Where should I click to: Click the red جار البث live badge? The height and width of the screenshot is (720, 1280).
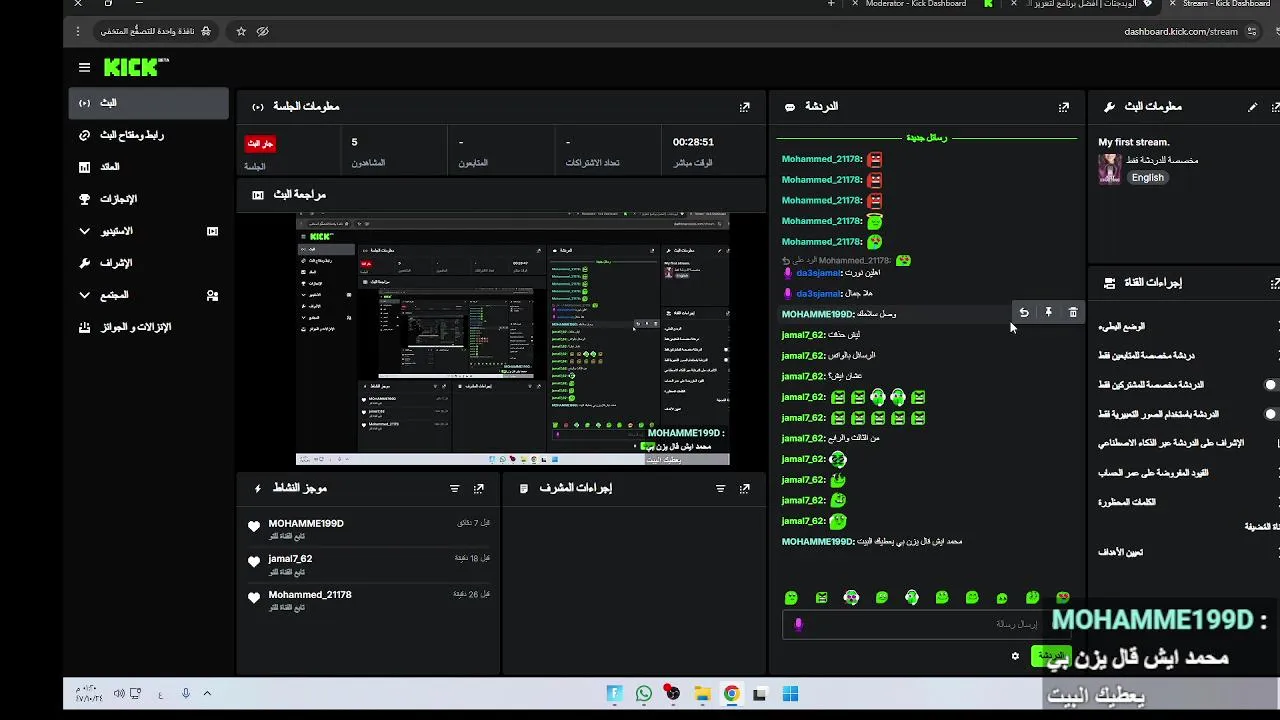pyautogui.click(x=261, y=143)
